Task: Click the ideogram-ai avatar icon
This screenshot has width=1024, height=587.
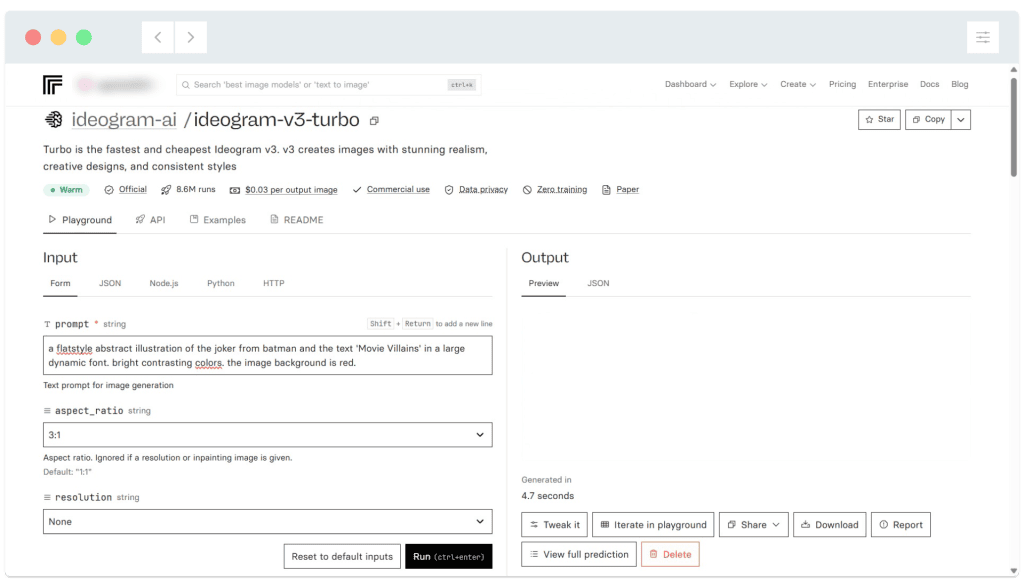Action: pos(54,119)
